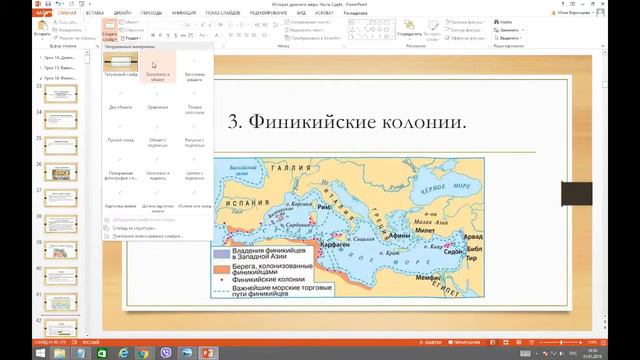Click the Reset (Сбросить) slide button
Viewport: 640px width, 360px height.
point(131,30)
